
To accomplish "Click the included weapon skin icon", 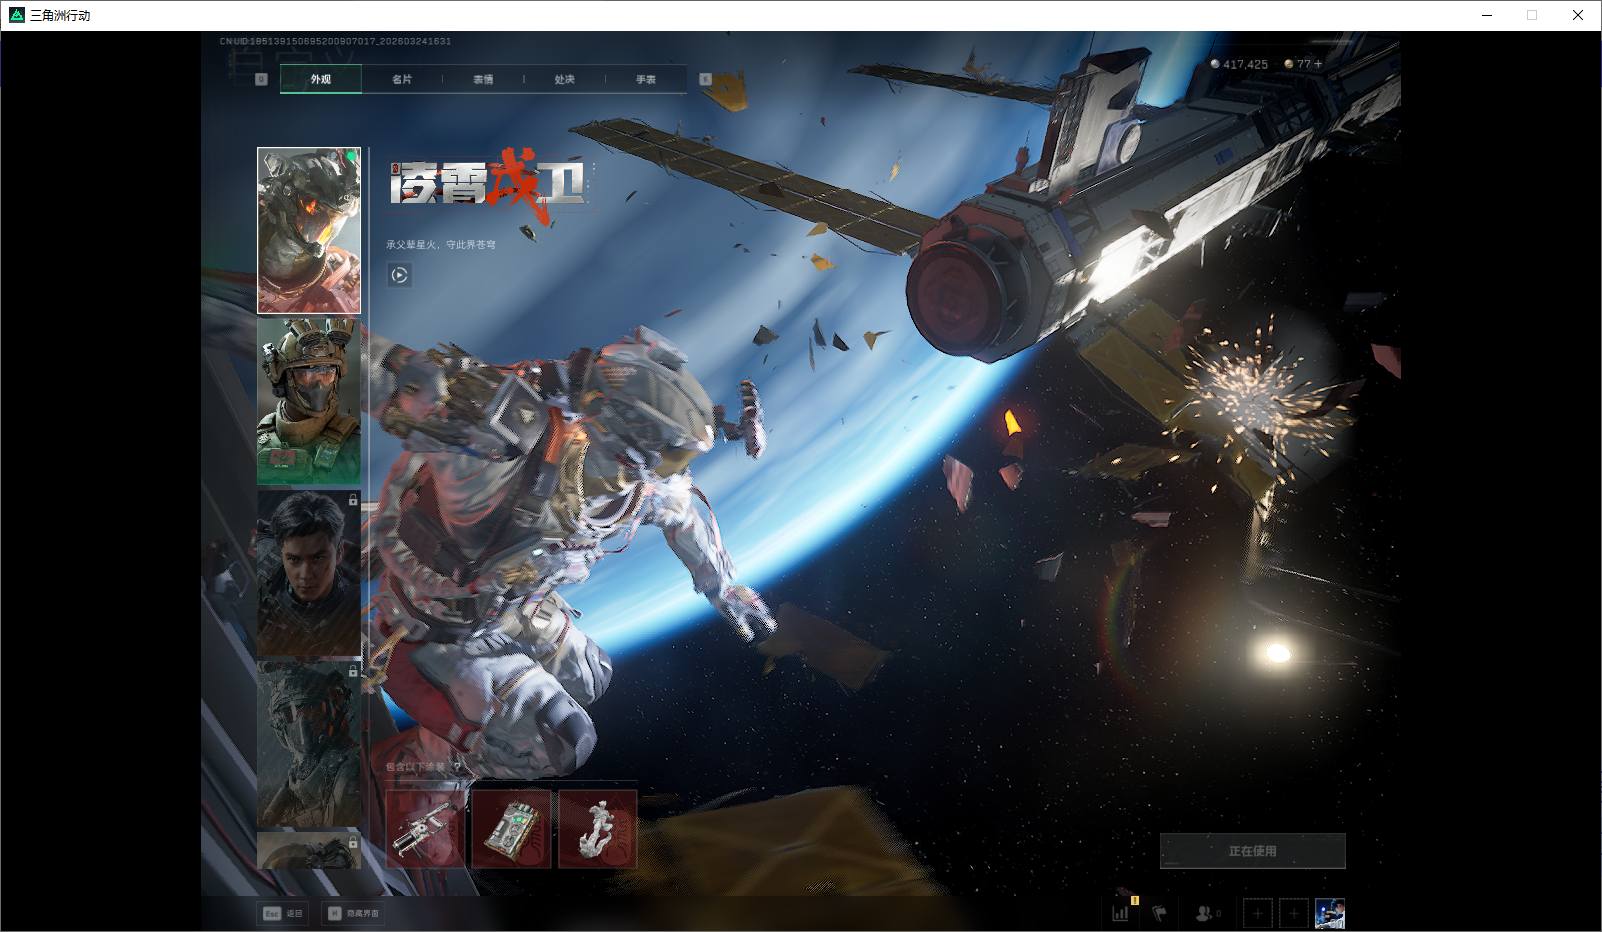I will click(x=425, y=829).
